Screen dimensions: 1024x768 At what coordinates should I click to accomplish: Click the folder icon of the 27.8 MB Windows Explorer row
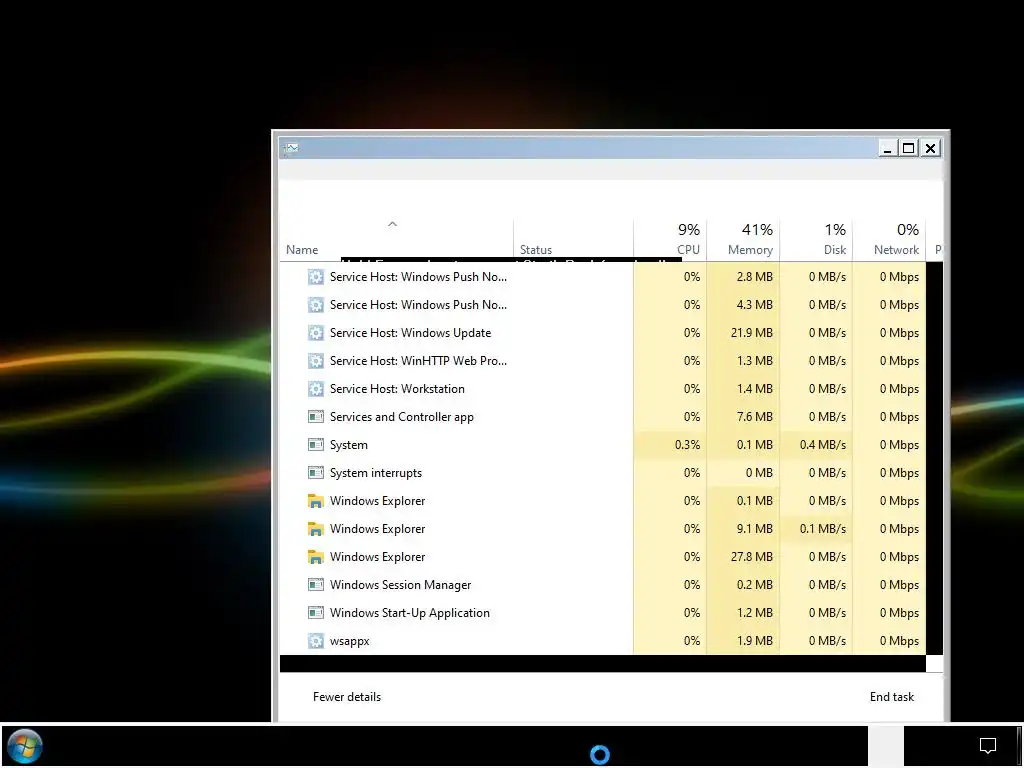316,557
